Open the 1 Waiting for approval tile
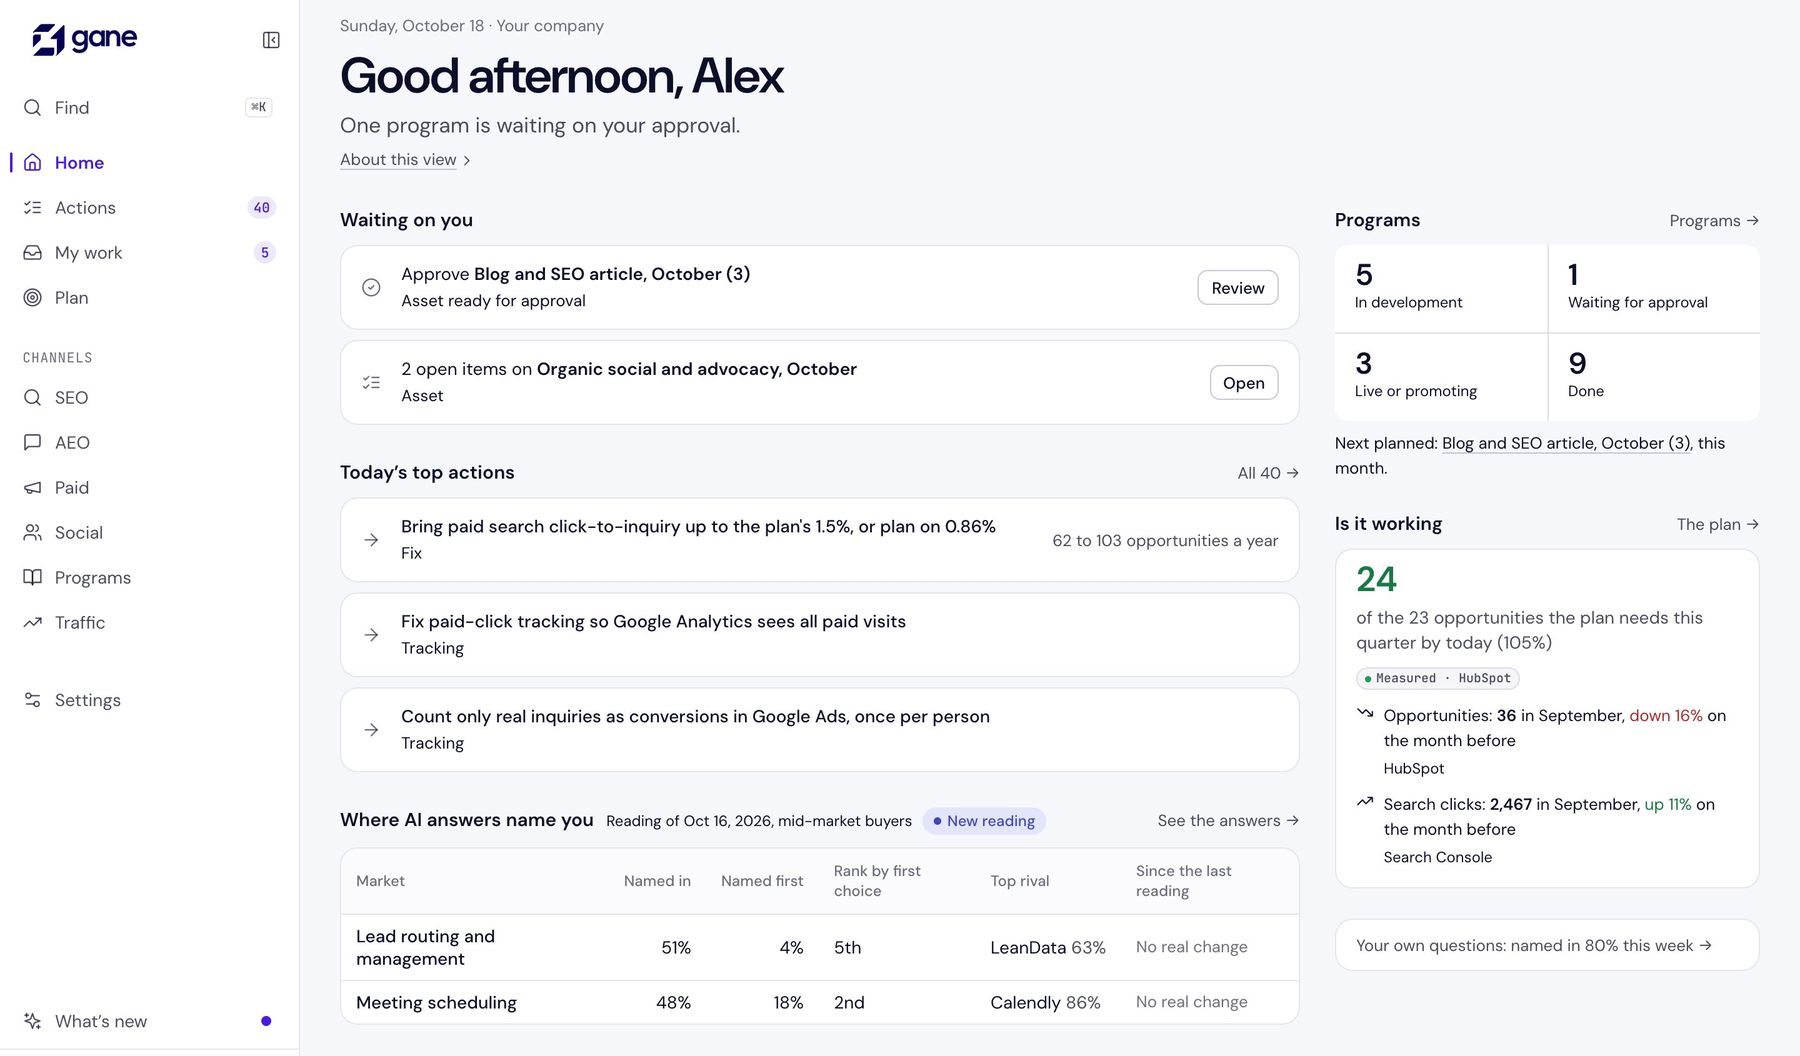1800x1056 pixels. pos(1654,289)
